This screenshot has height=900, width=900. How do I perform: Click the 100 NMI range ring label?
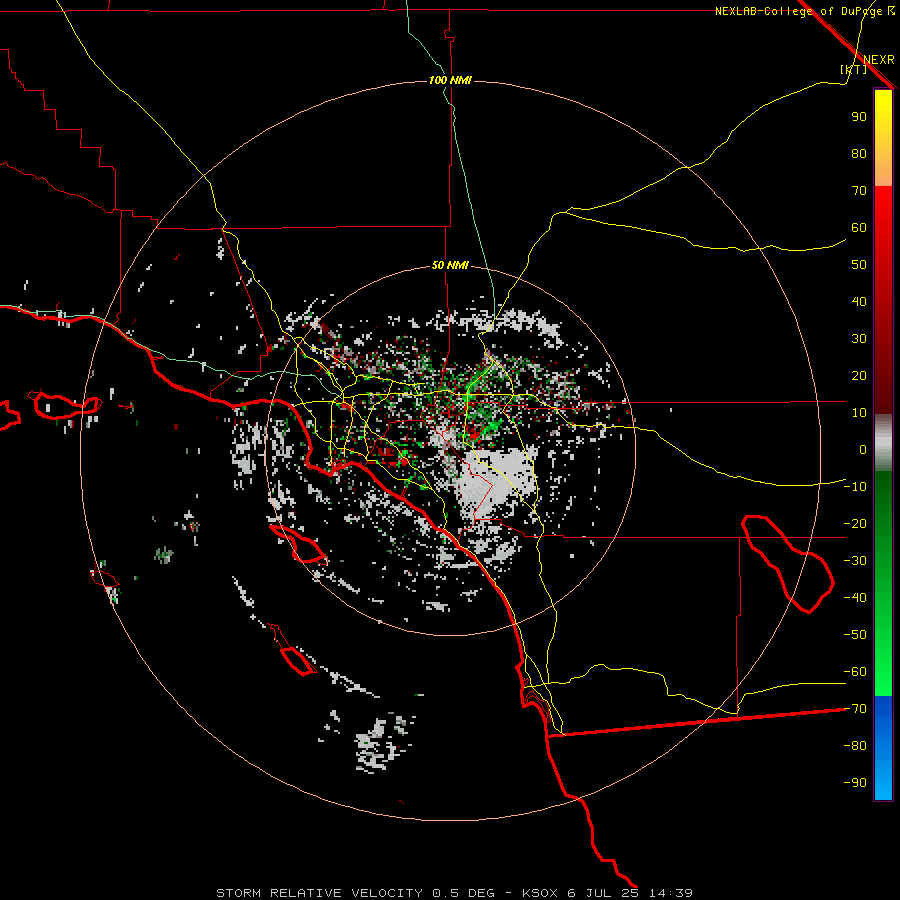[450, 80]
